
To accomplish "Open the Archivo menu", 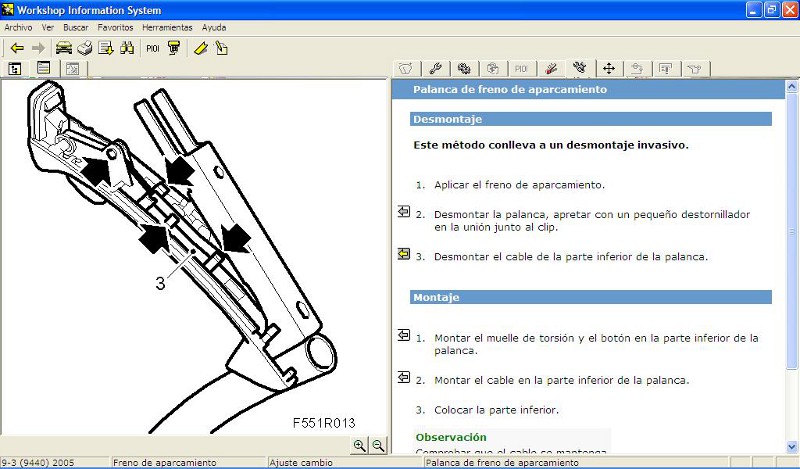I will pos(18,28).
